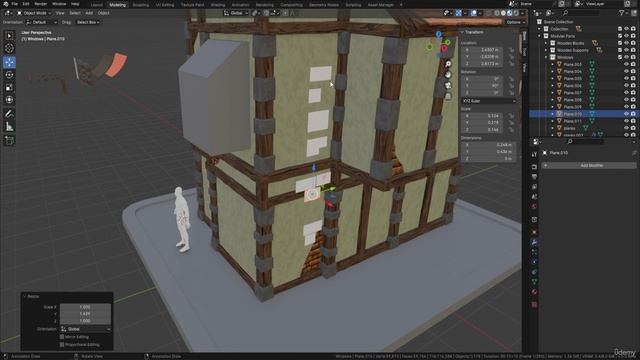
Task: Open the XYZ Euler rotation mode dropdown
Action: pos(489,100)
